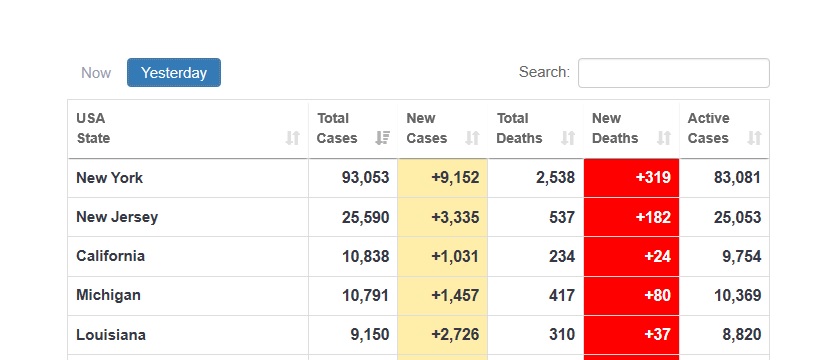Select the Yesterday tab button

174,73
